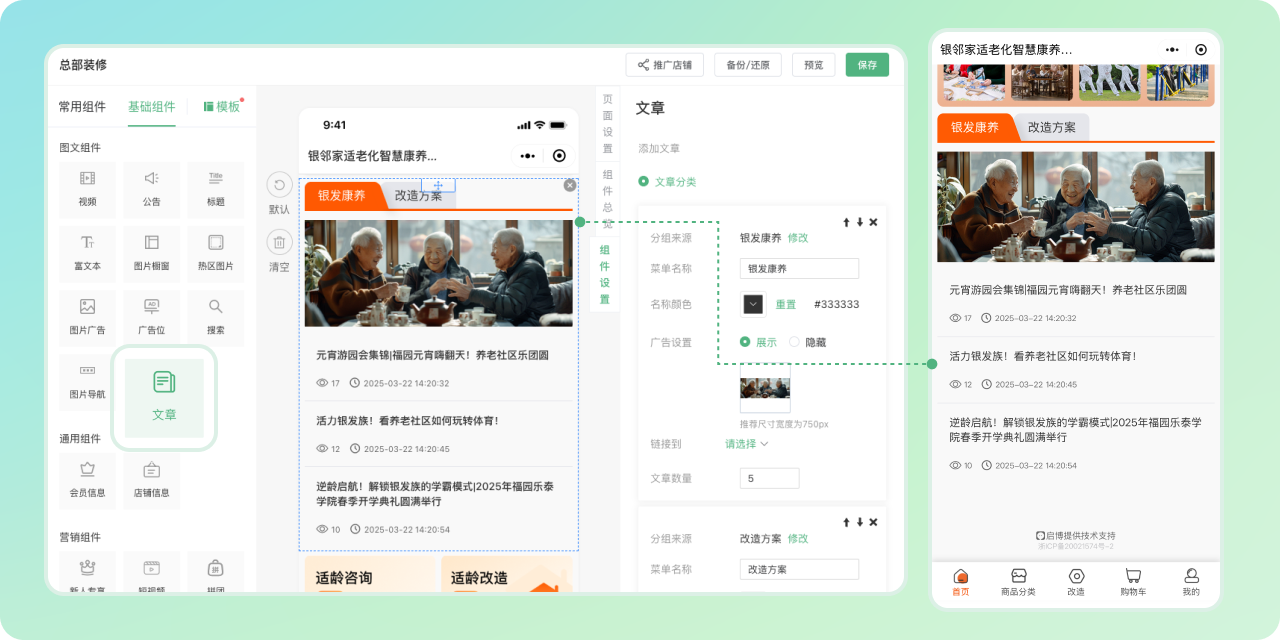The height and width of the screenshot is (640, 1280).
Task: Delete the 银发康养 group with X
Action: pyautogui.click(x=873, y=222)
